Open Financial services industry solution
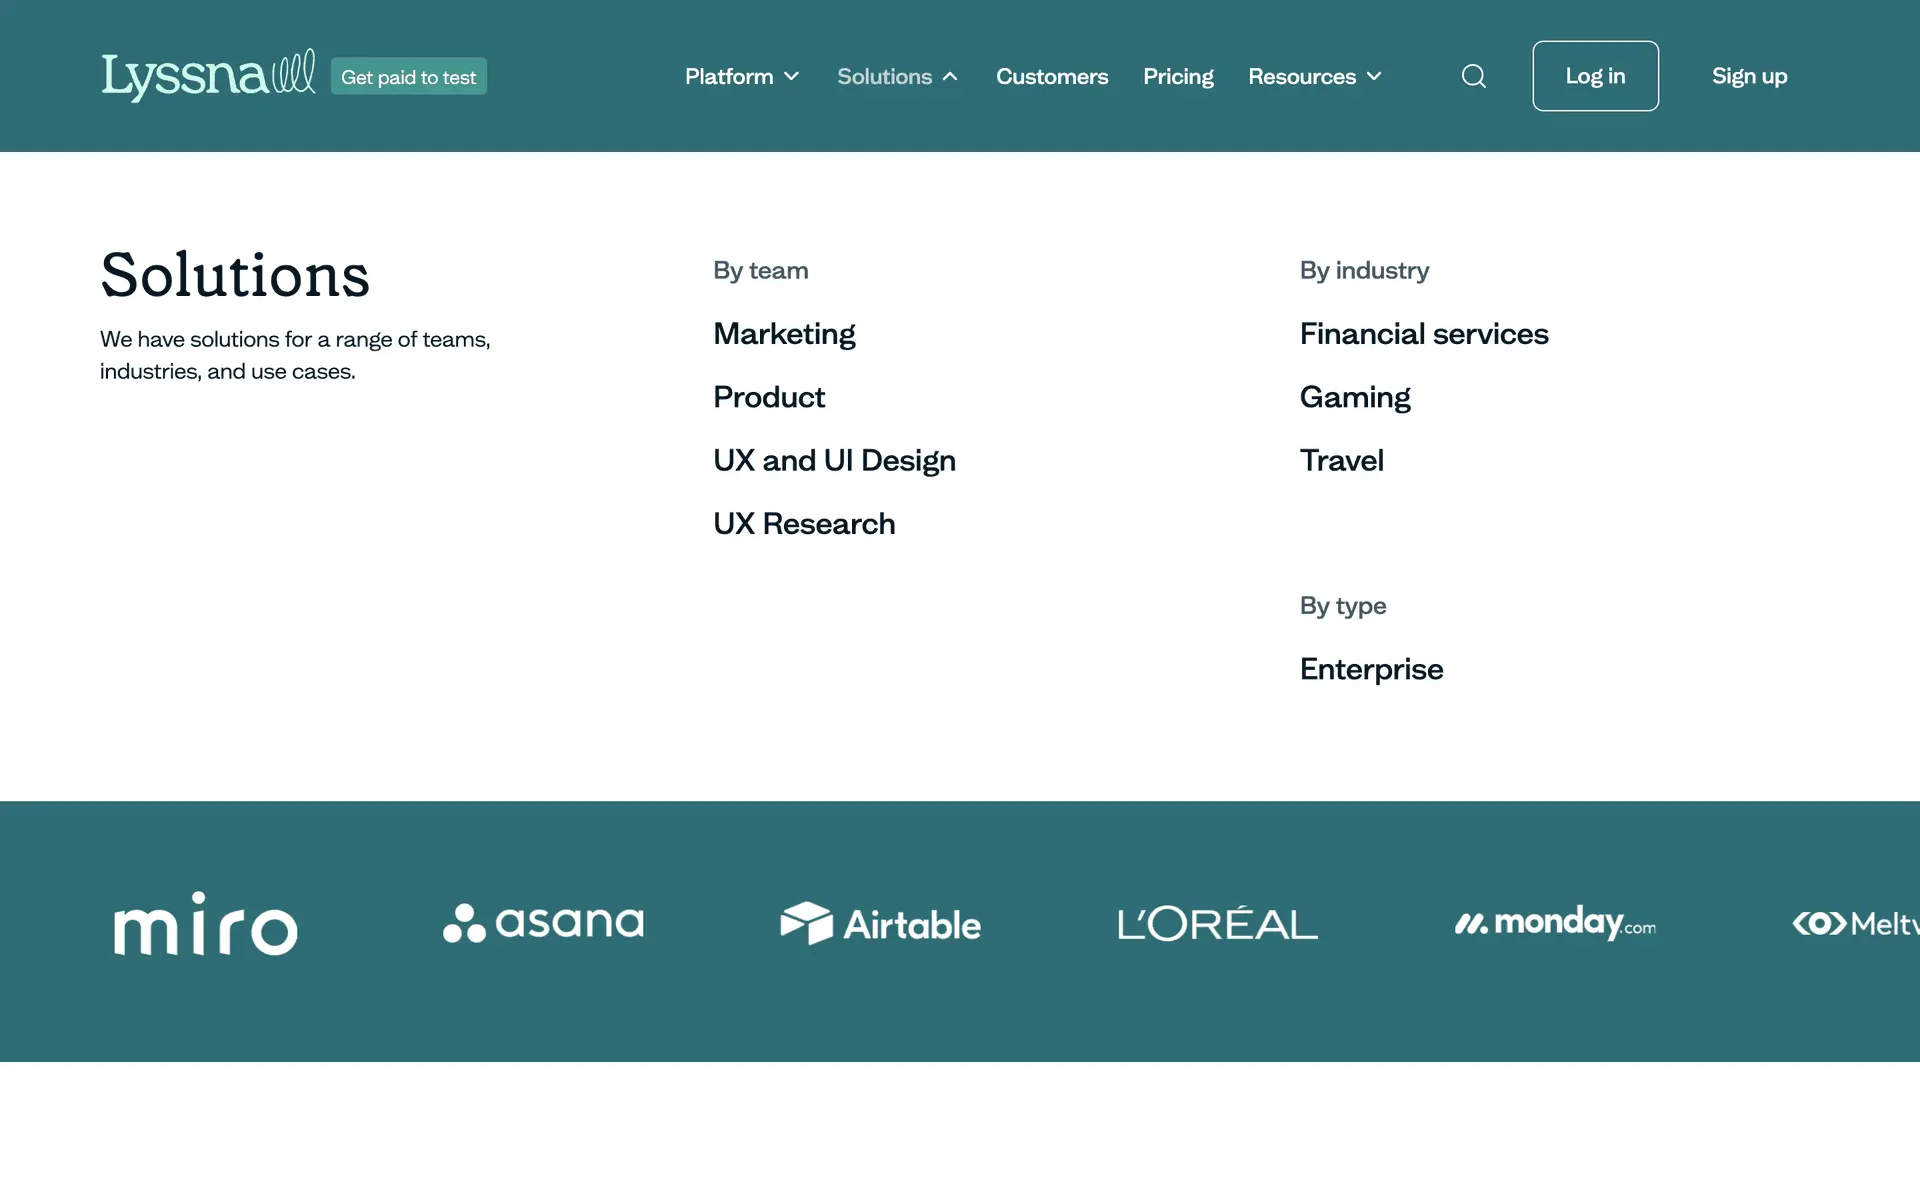Screen dimensions: 1920x1200 1423,333
